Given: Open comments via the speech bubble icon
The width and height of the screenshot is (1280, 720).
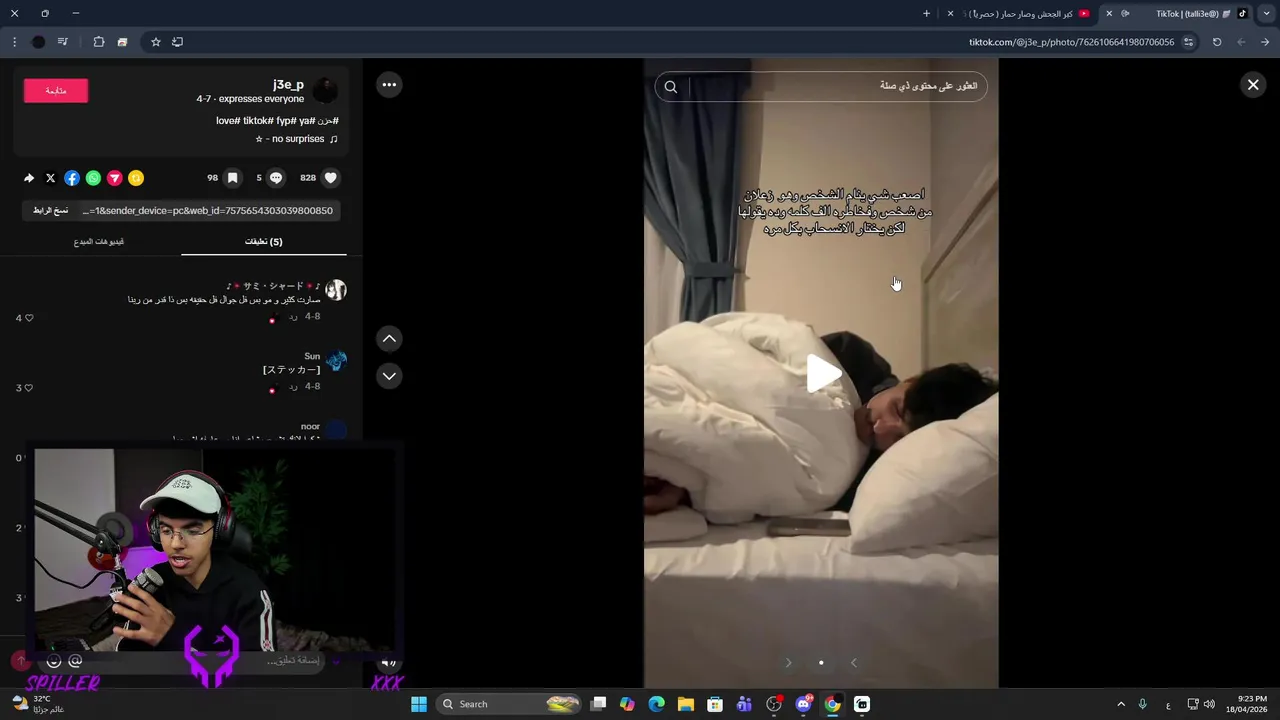Looking at the screenshot, I should (x=276, y=178).
